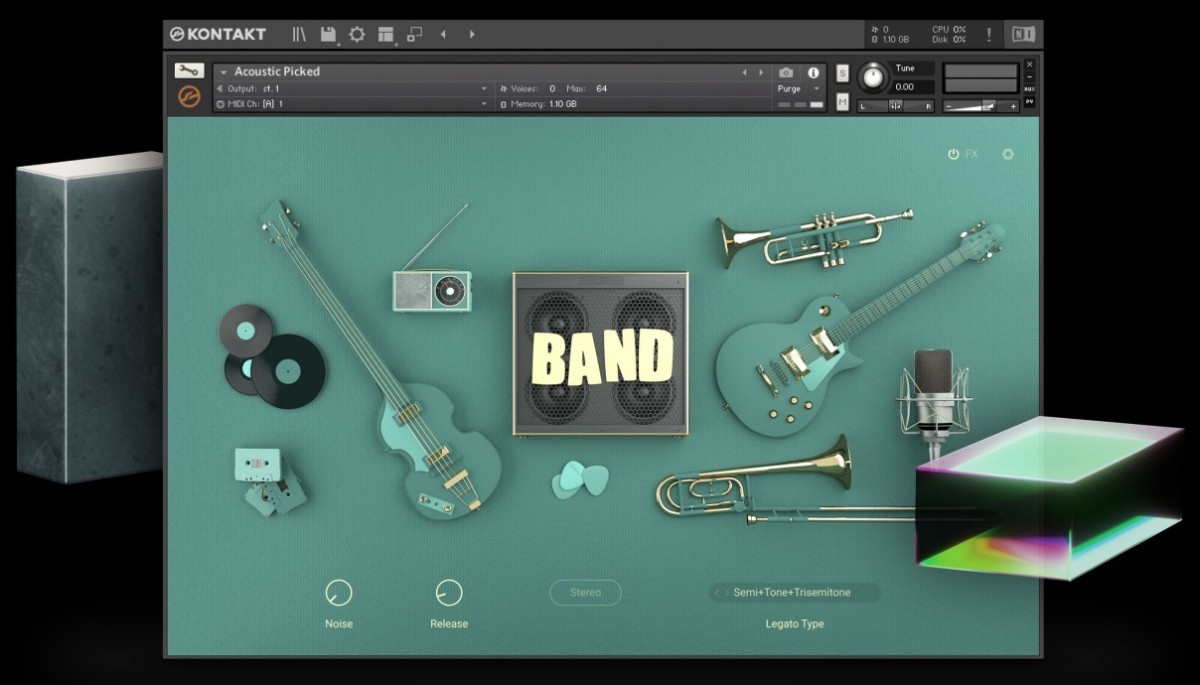This screenshot has height=685, width=1200.
Task: Open instrument edit mode wrench icon
Action: [189, 71]
